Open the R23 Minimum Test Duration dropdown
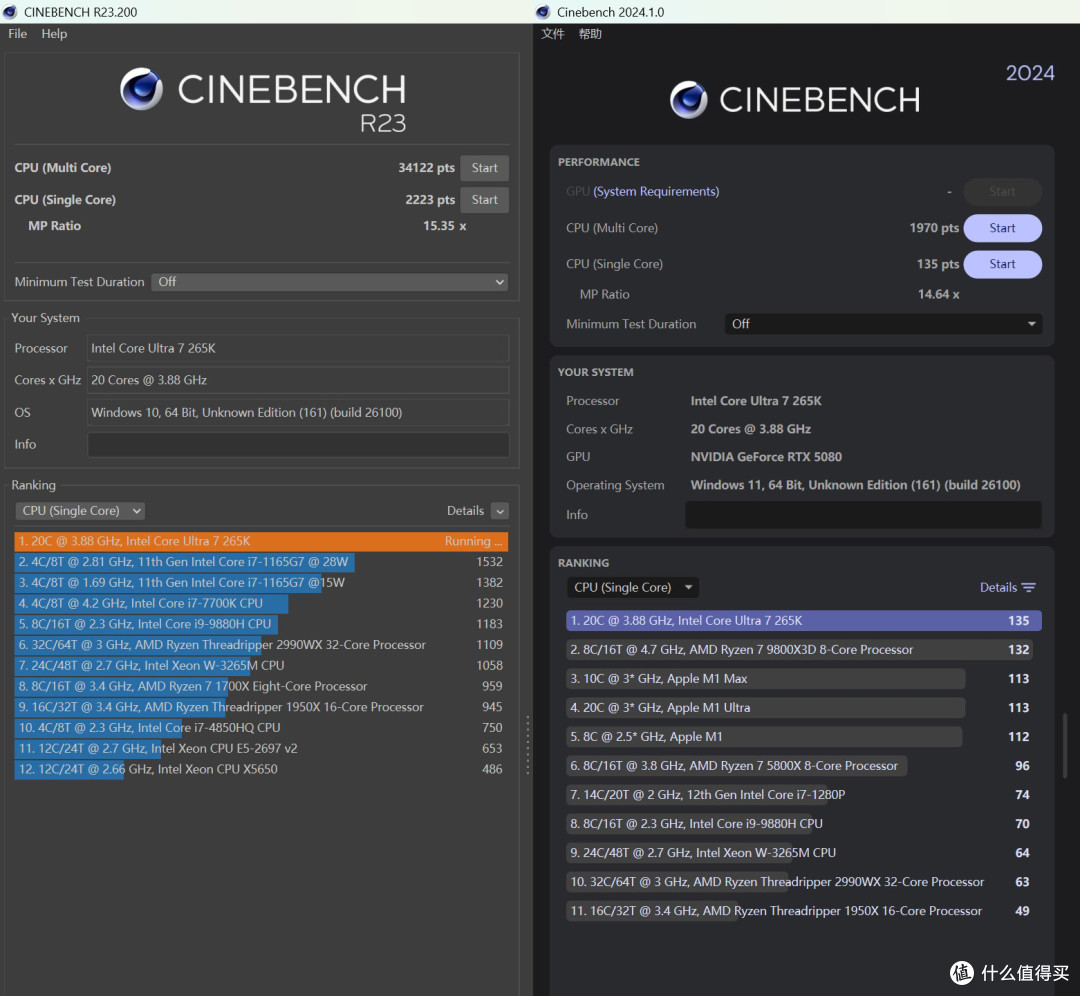This screenshot has width=1080, height=996. tap(330, 282)
